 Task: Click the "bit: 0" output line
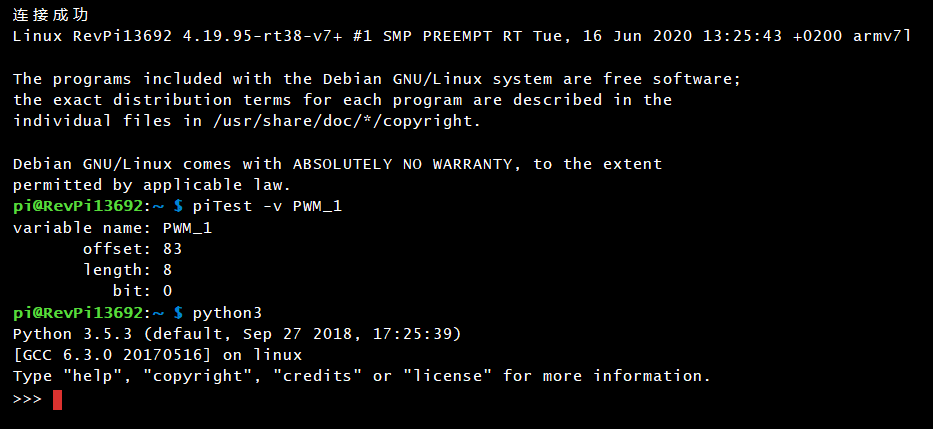(x=142, y=291)
